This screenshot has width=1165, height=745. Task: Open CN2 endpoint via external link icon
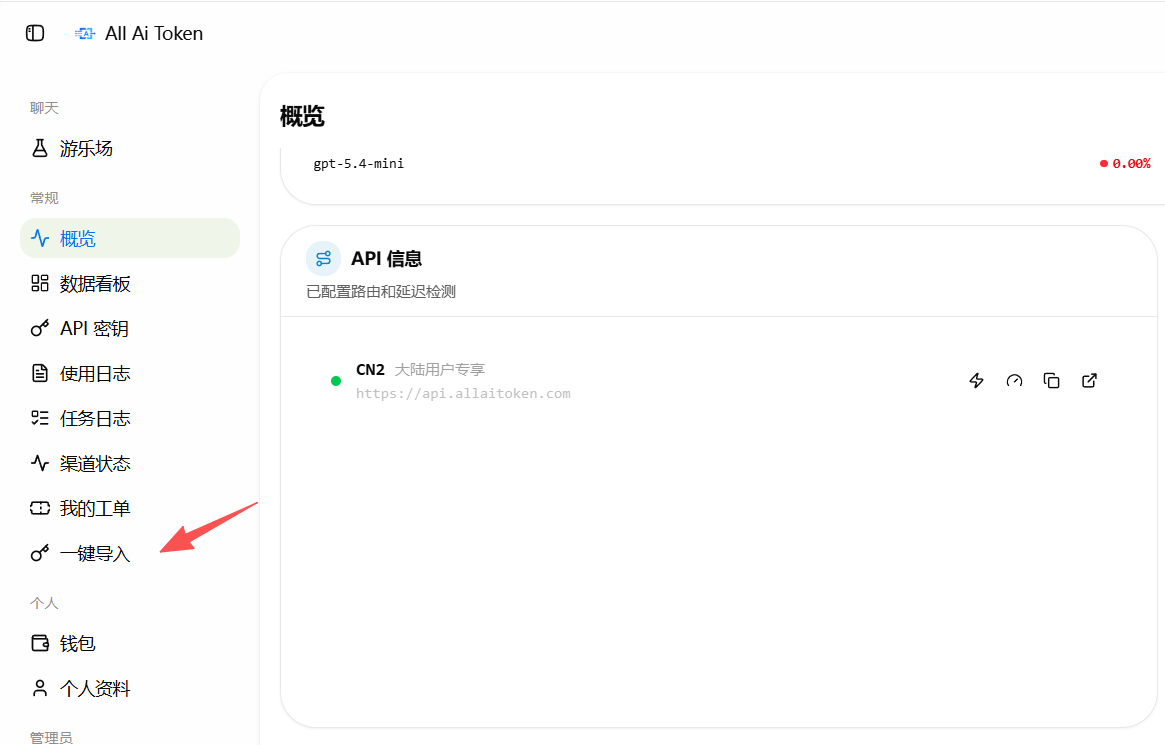(1089, 381)
